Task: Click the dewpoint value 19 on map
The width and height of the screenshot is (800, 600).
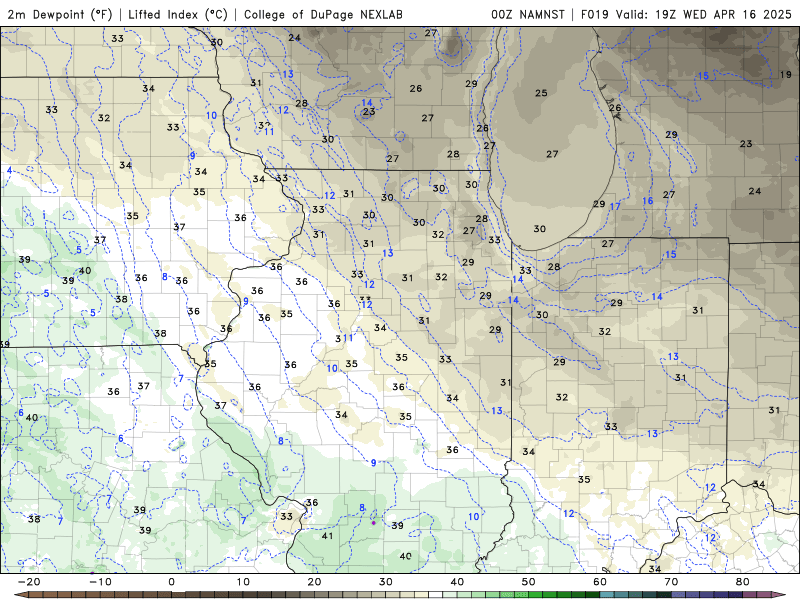Action: [x=786, y=74]
